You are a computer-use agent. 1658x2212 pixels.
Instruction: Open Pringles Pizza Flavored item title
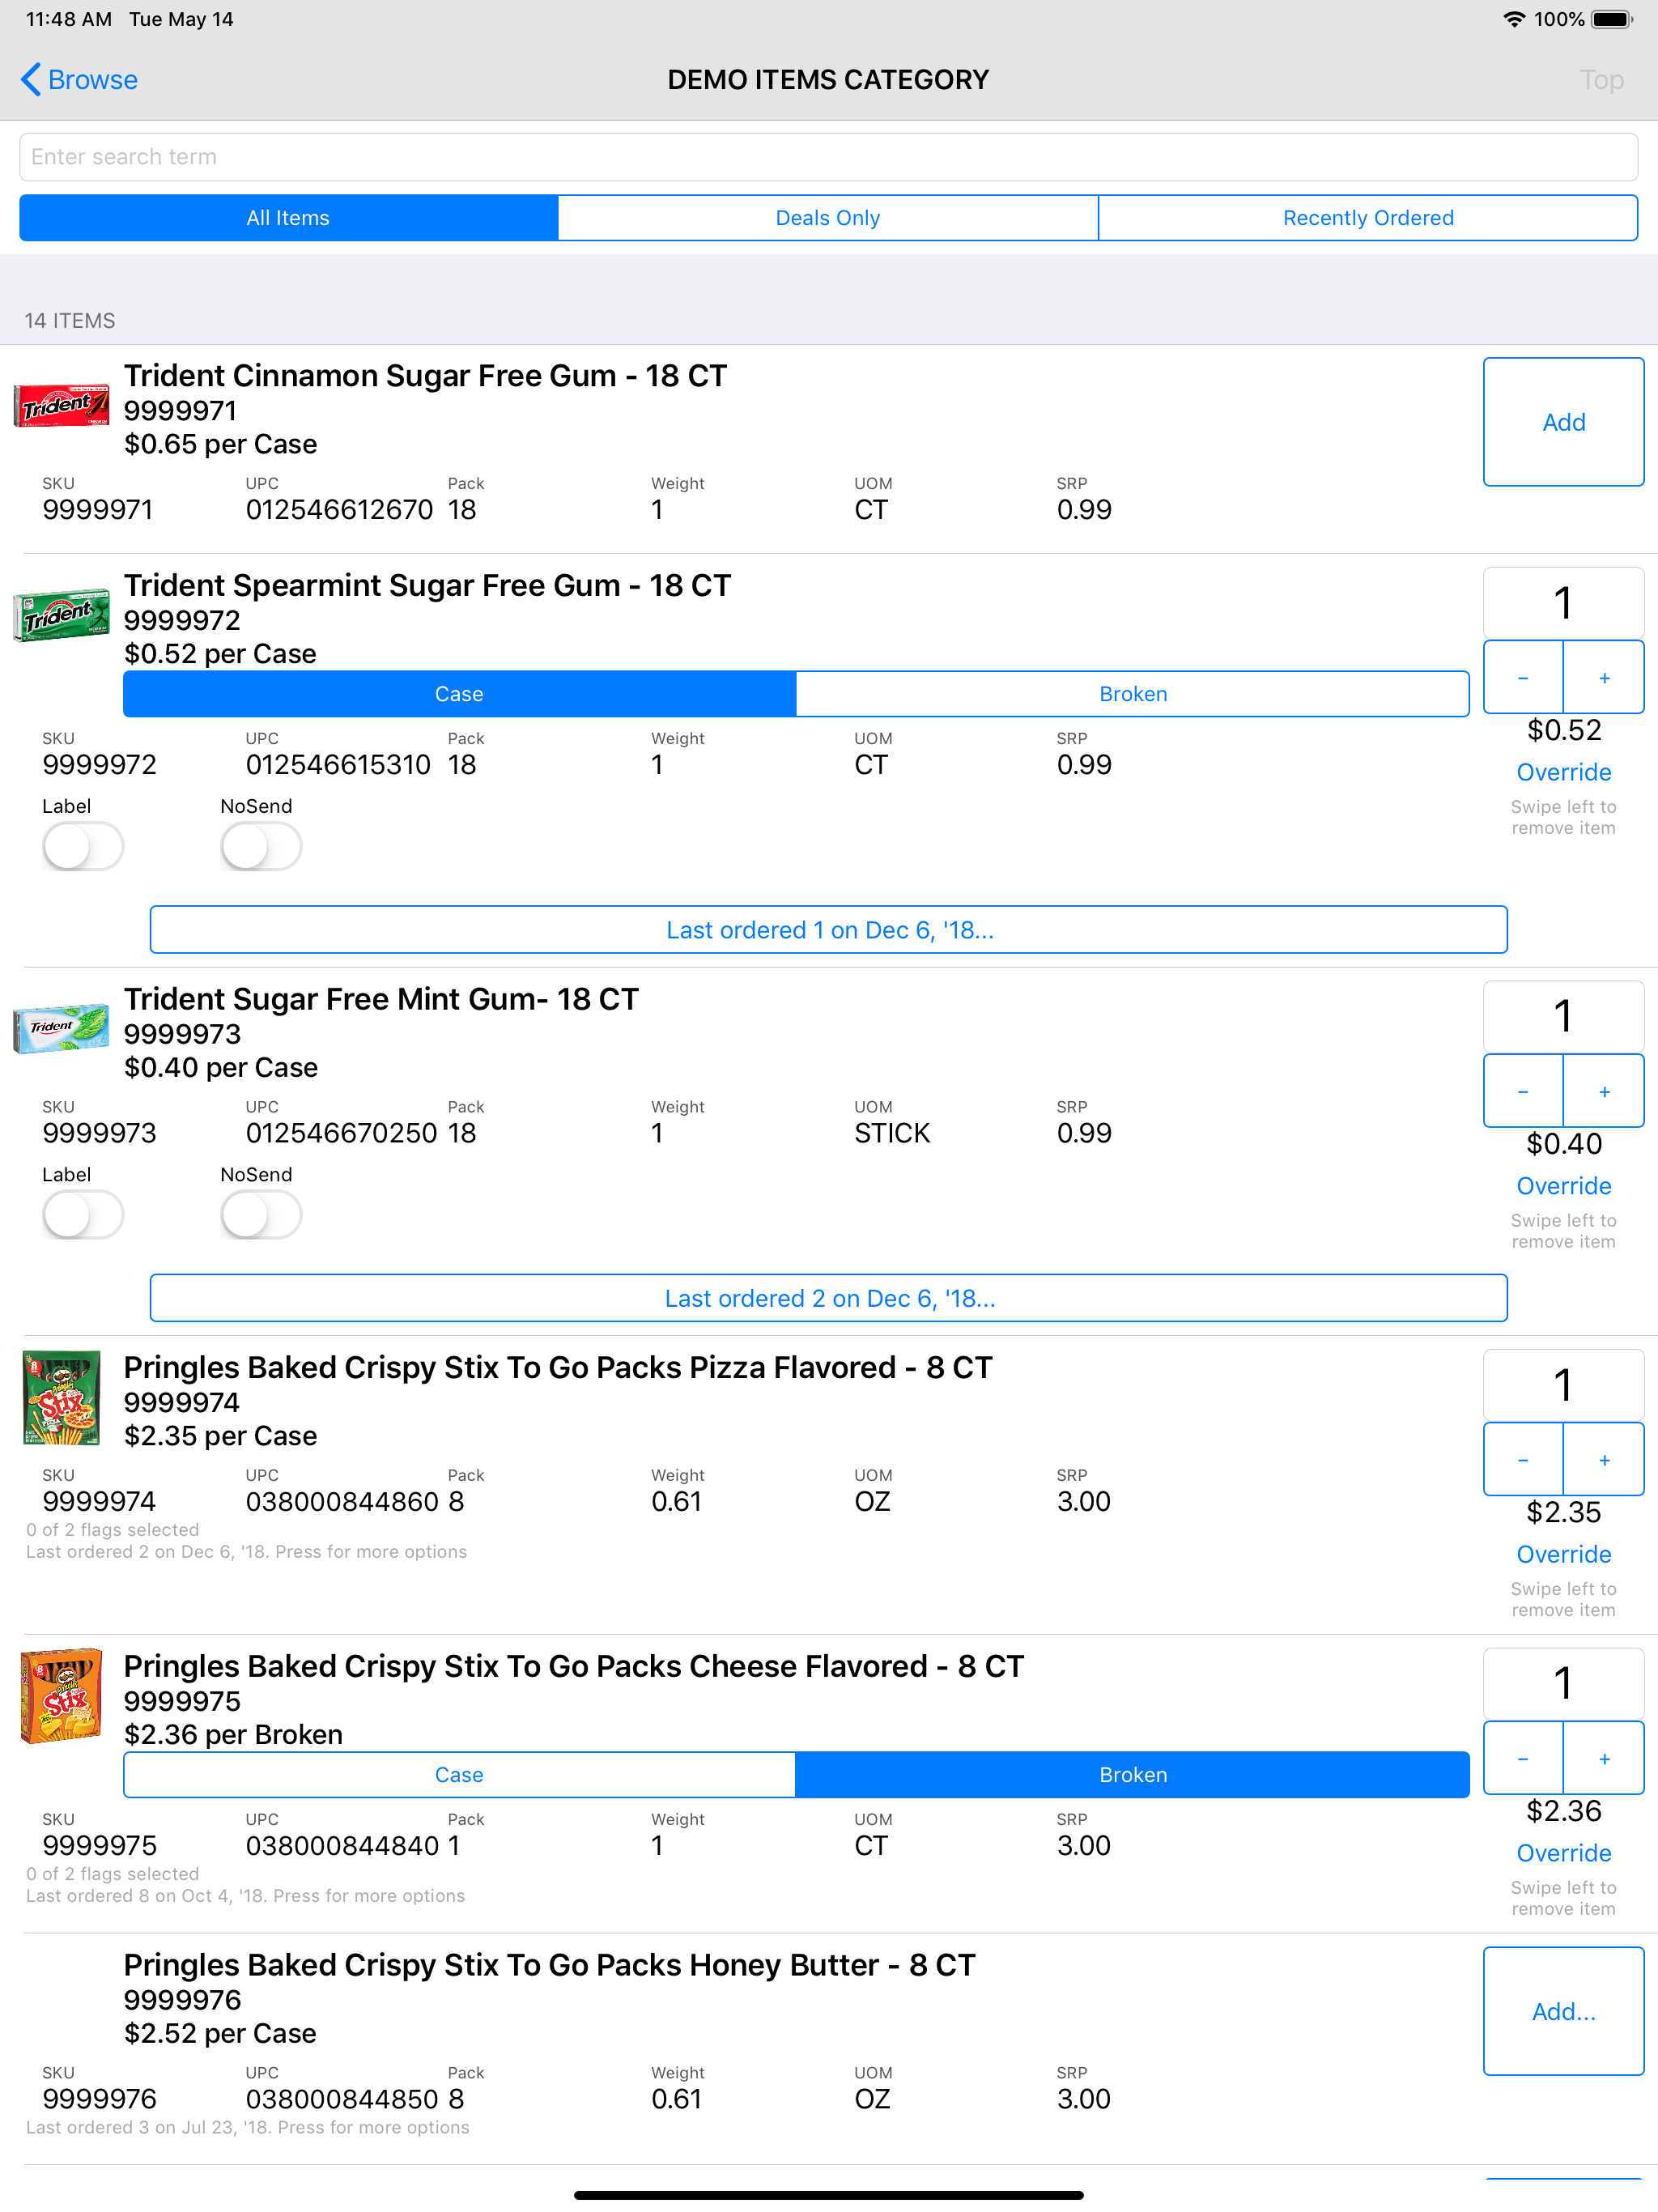pyautogui.click(x=558, y=1368)
